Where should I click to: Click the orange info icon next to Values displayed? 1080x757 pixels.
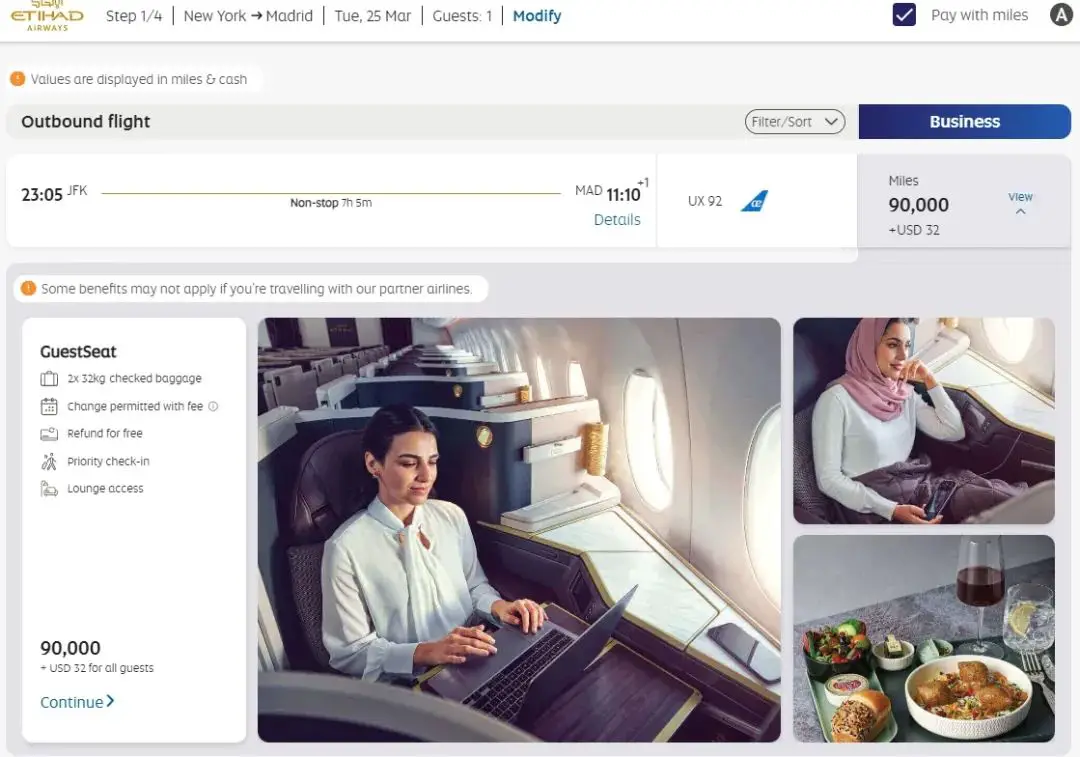click(18, 79)
